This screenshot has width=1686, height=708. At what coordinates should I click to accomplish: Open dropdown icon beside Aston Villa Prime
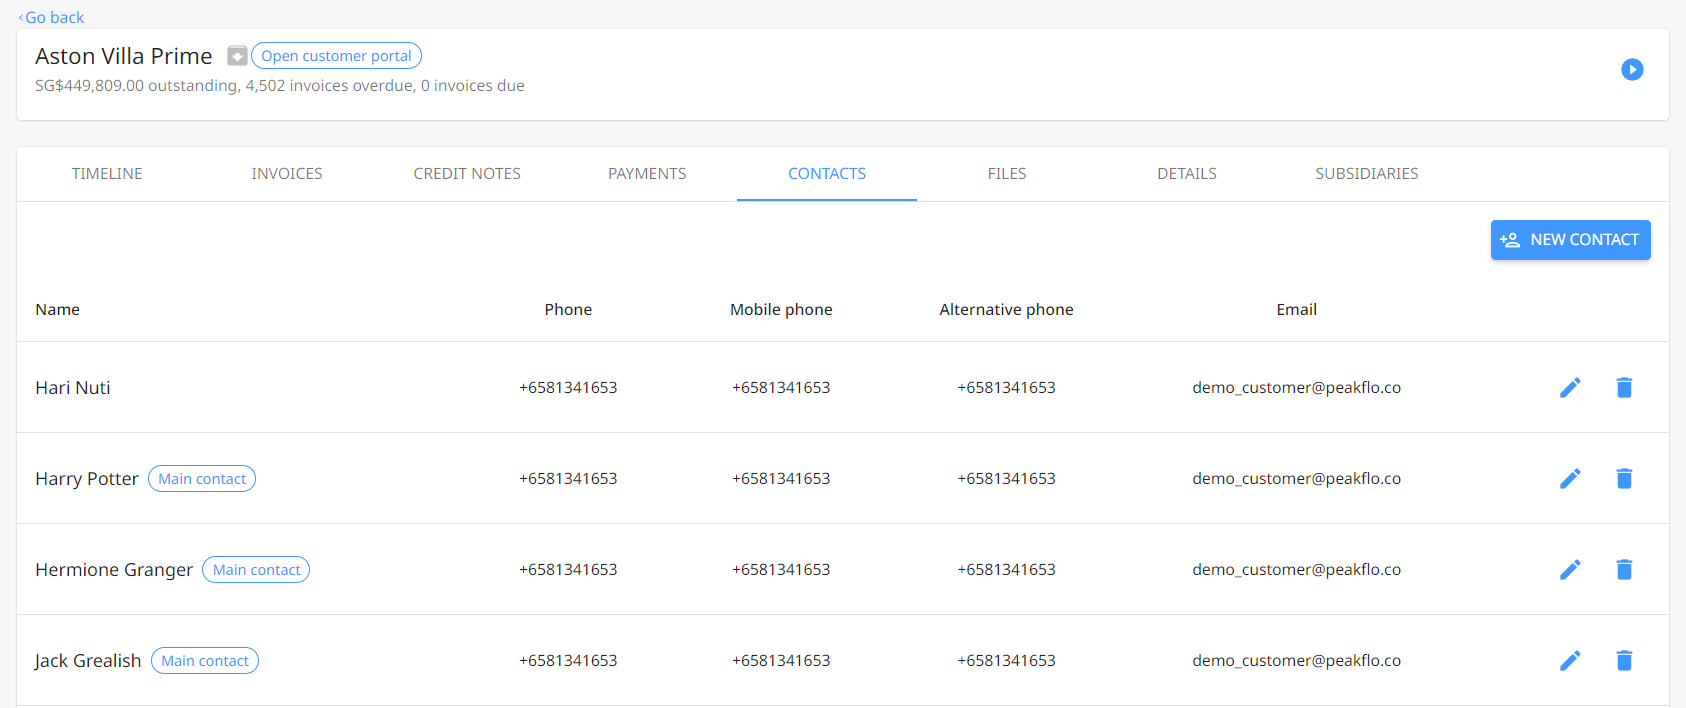[237, 56]
